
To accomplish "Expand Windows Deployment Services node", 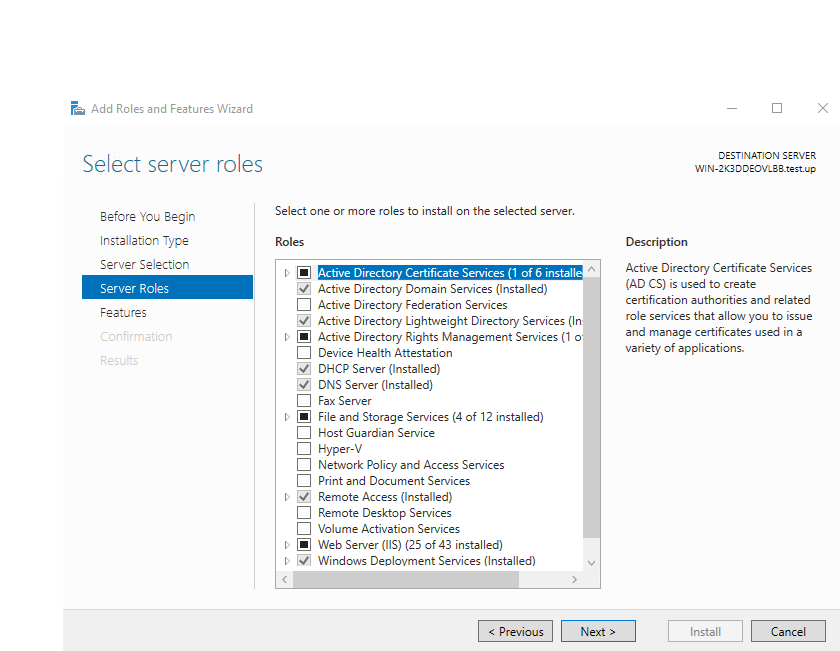I will (287, 560).
